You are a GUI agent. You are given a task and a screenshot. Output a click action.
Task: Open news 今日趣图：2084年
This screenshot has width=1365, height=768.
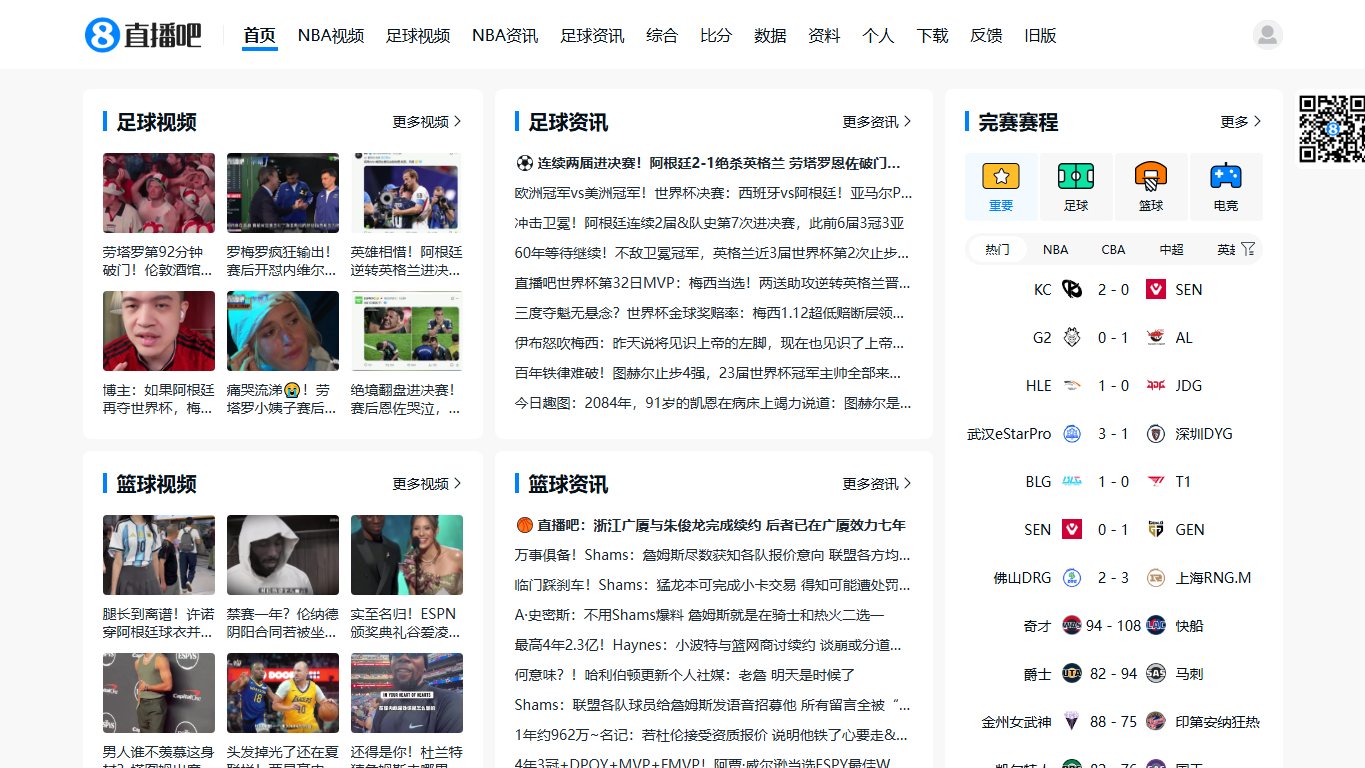pos(713,403)
